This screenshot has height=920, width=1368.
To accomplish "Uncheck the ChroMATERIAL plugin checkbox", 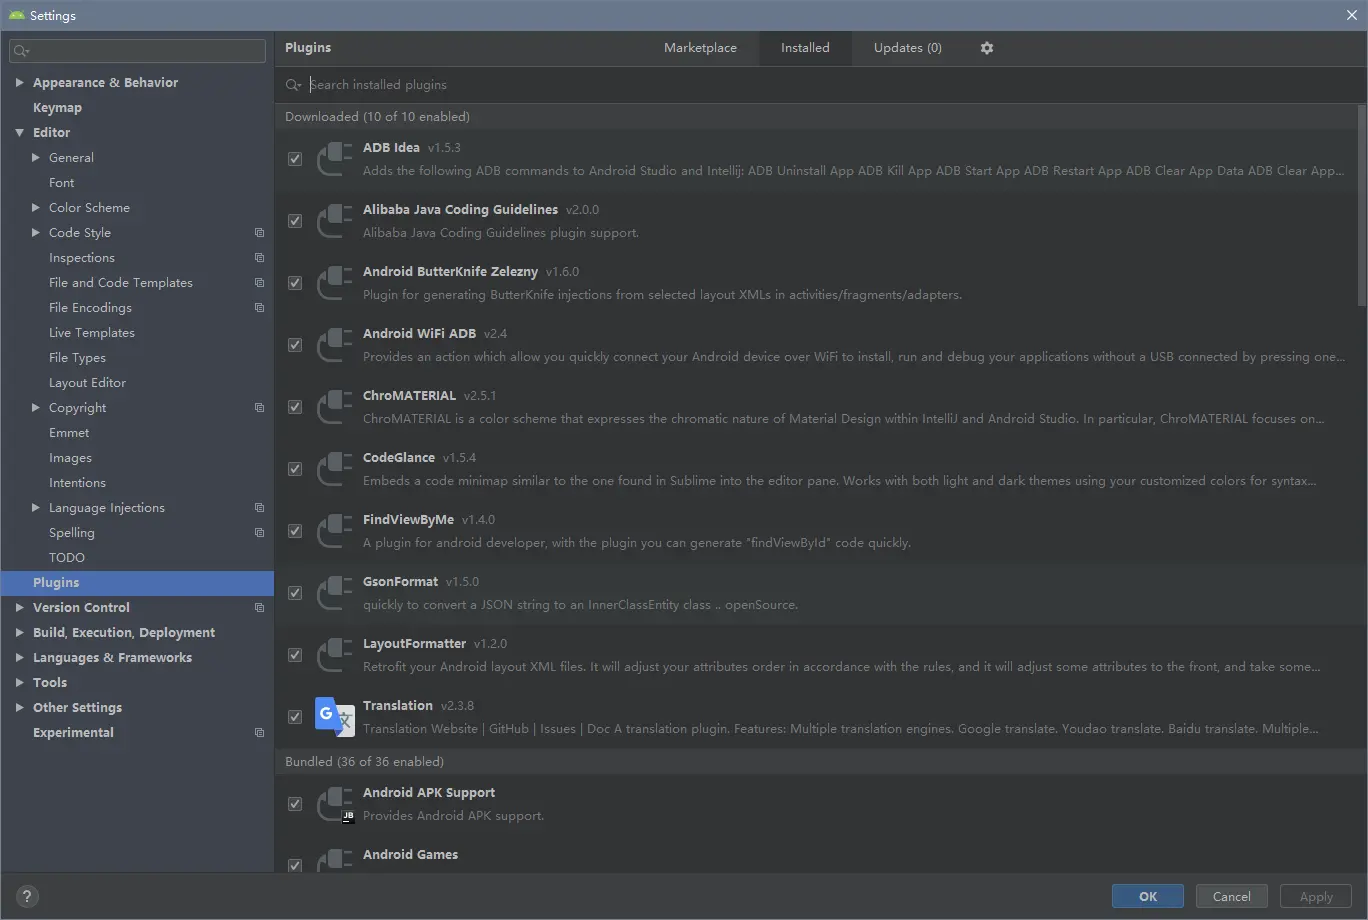I will click(x=295, y=407).
